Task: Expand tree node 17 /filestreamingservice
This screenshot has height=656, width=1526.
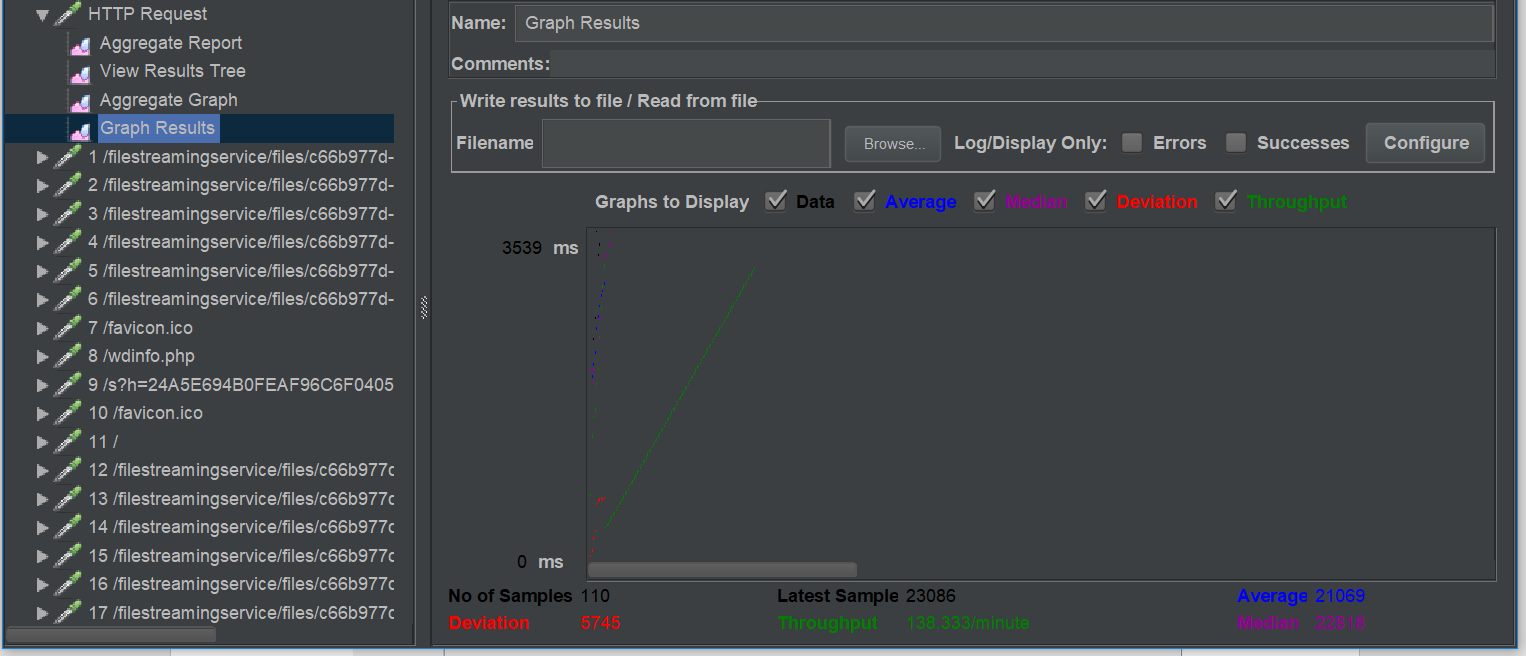Action: point(42,613)
